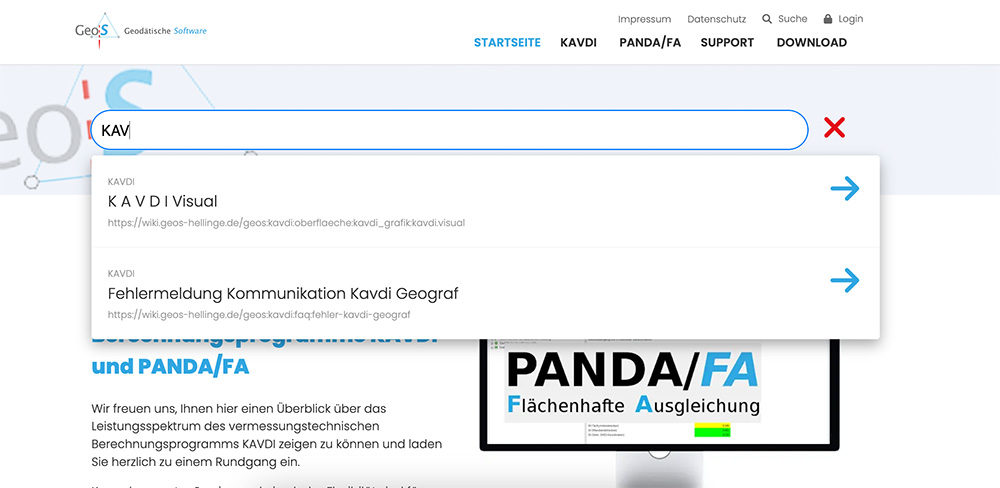Screen dimensions: 1000x488
Task: Click into the search field containing KAV
Action: 450,130
